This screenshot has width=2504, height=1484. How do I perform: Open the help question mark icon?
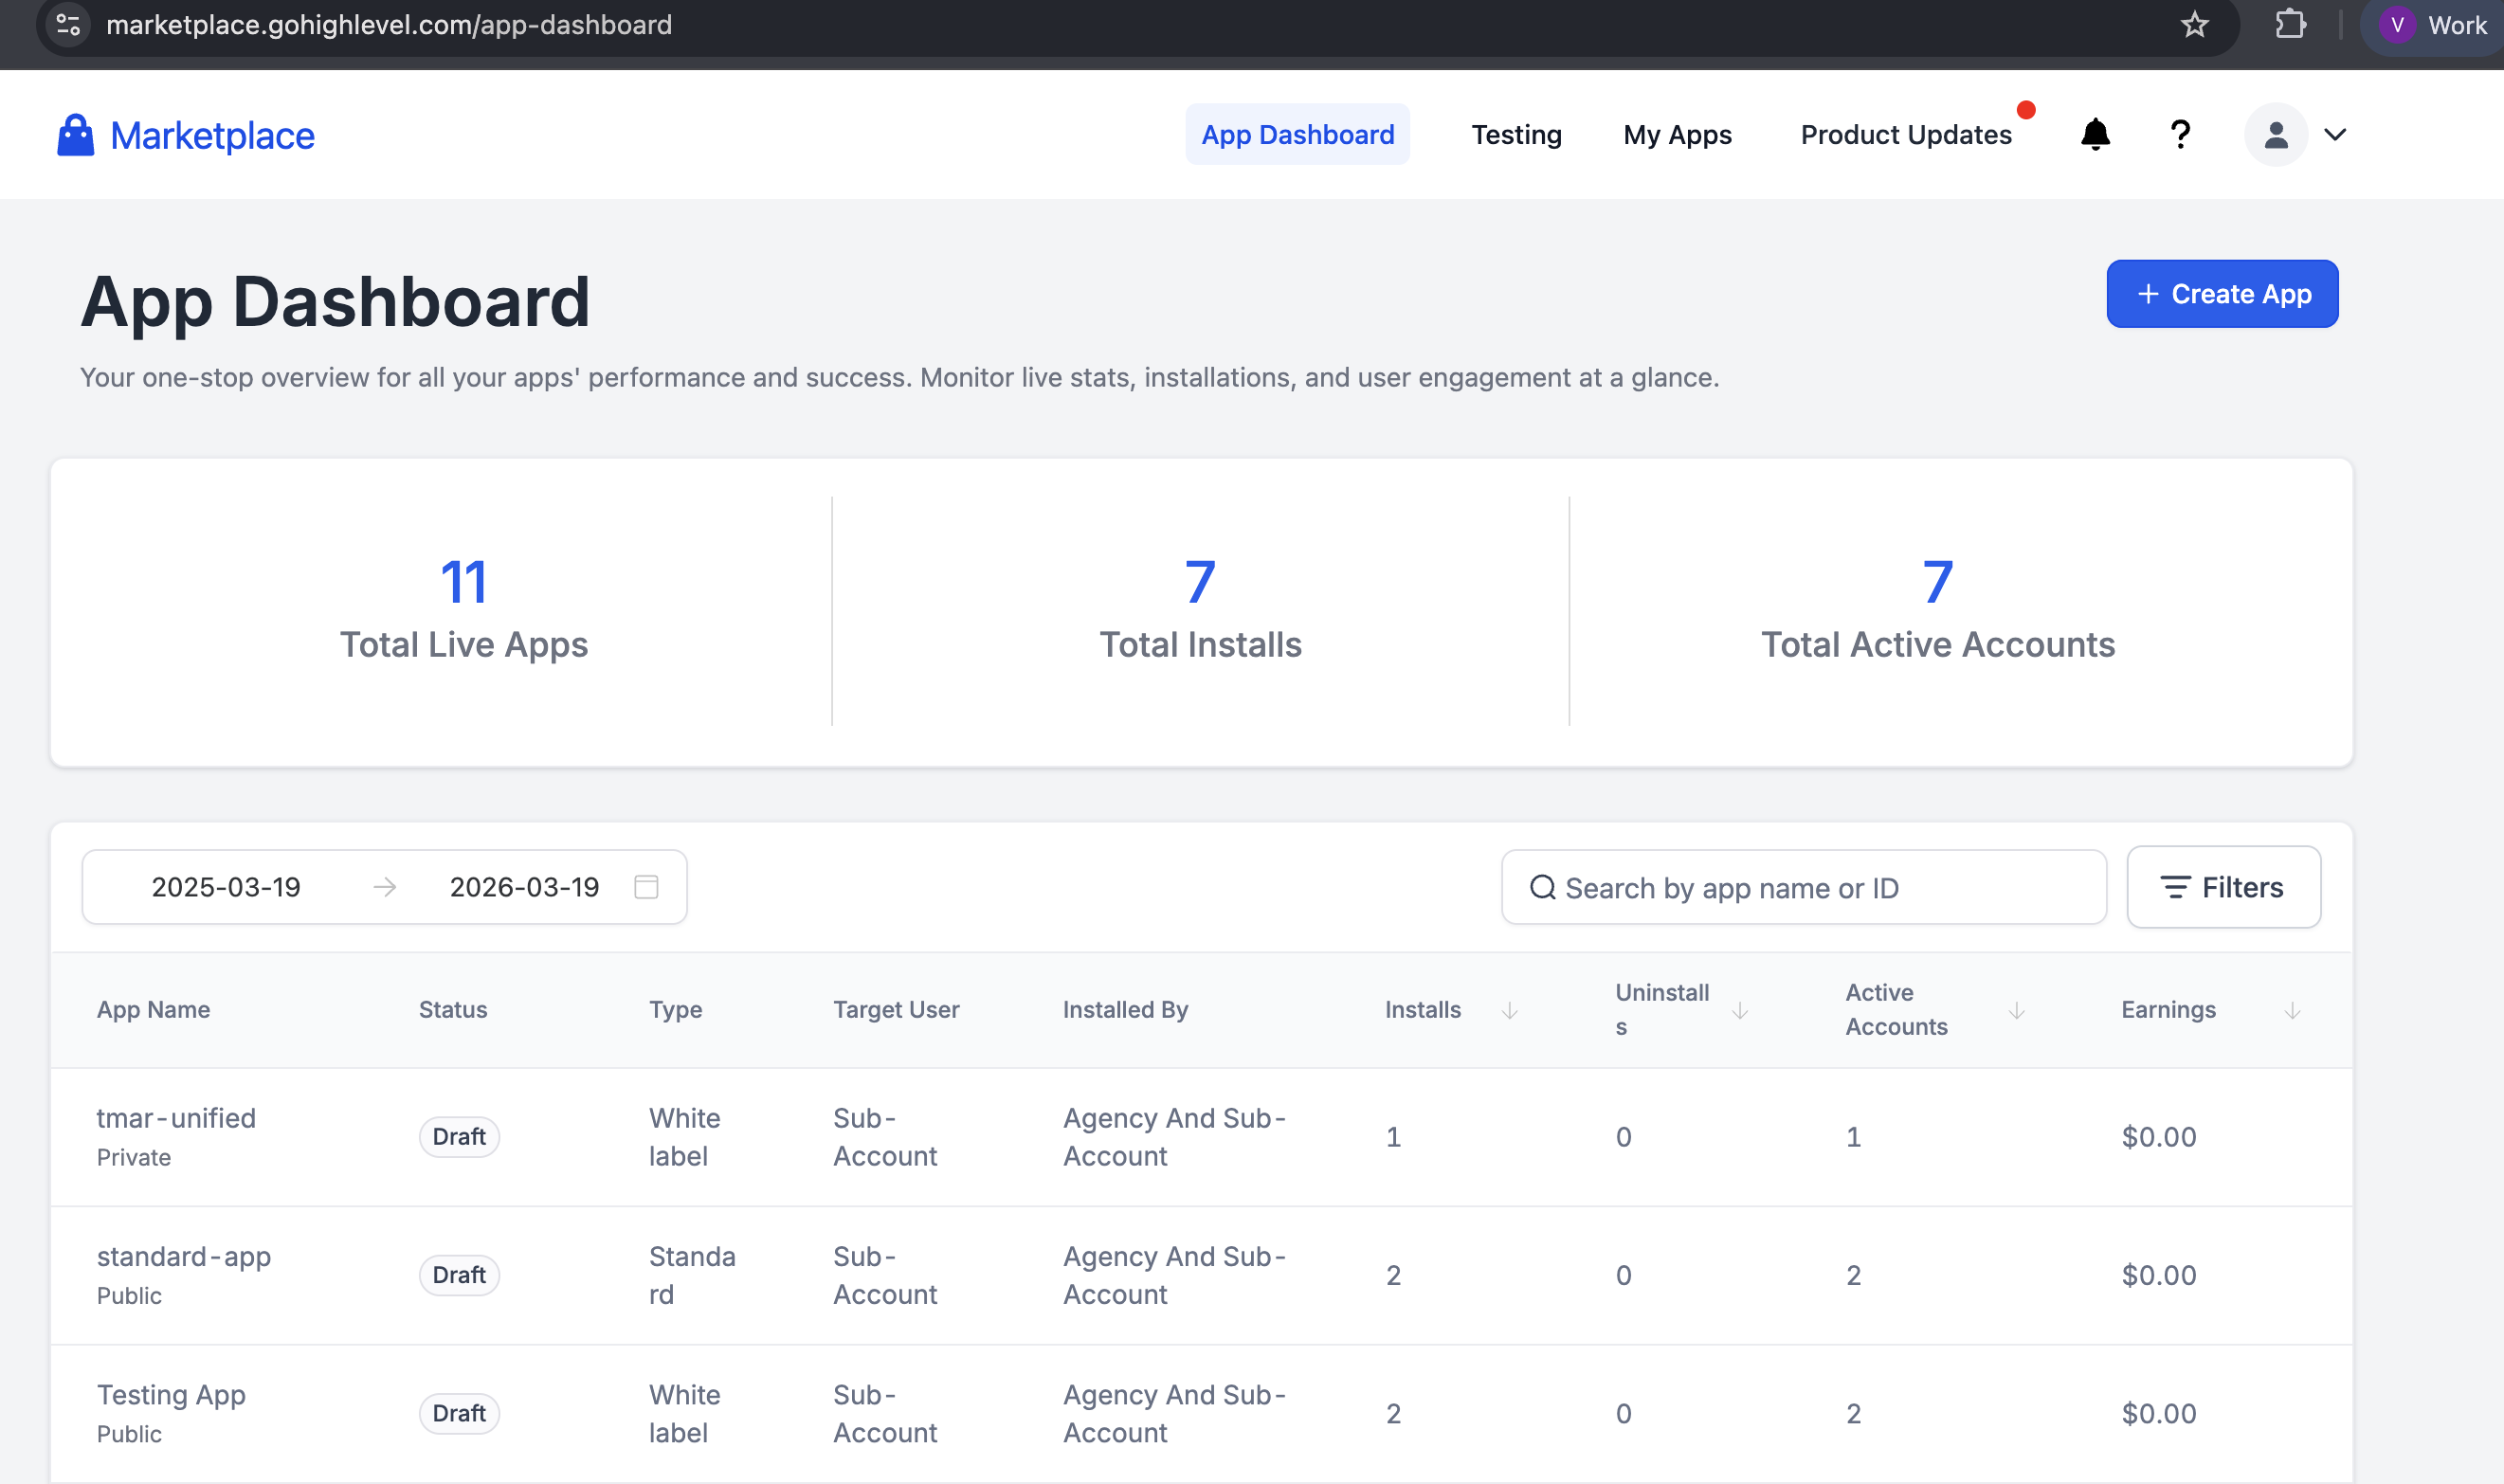tap(2180, 135)
